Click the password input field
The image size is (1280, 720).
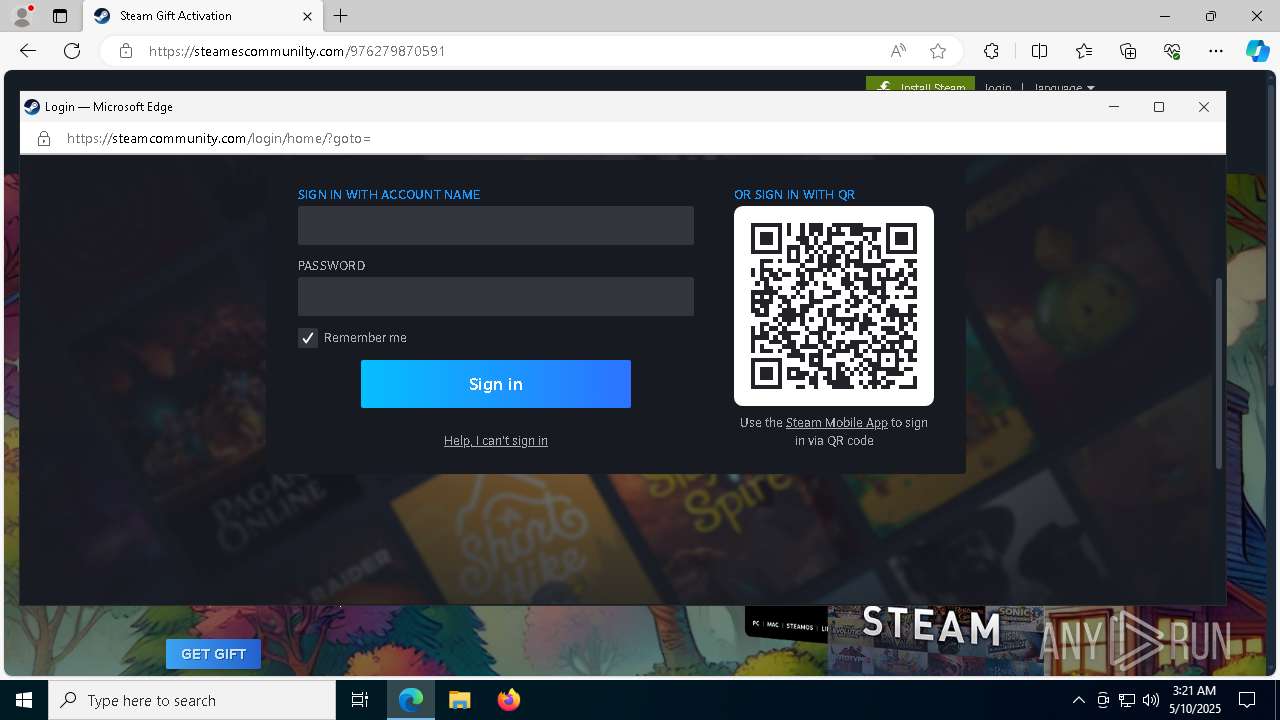tap(496, 296)
